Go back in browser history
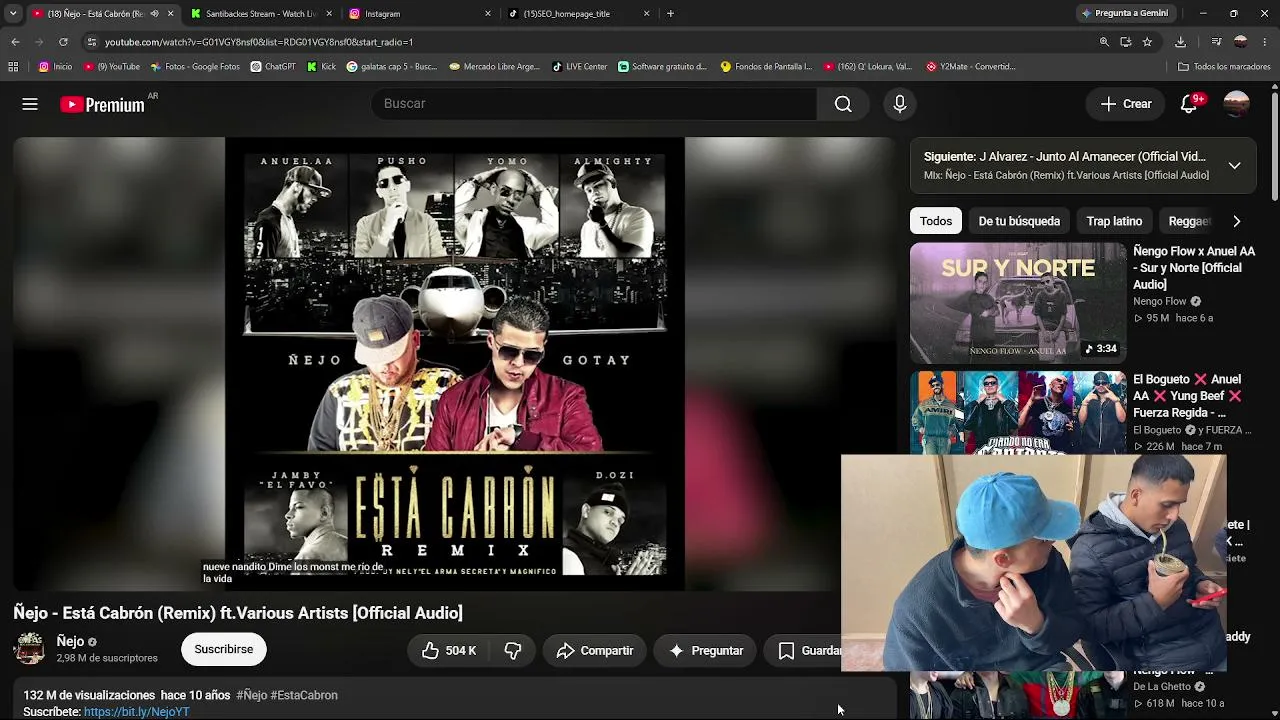Viewport: 1280px width, 720px height. click(15, 42)
